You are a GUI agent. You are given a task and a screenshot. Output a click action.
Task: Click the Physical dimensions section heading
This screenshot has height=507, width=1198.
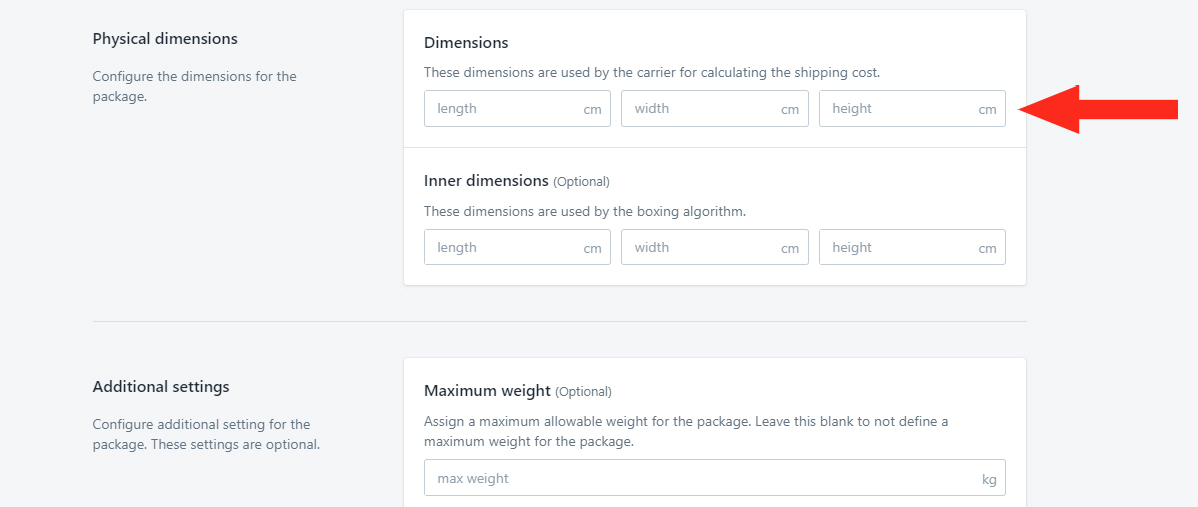165,38
